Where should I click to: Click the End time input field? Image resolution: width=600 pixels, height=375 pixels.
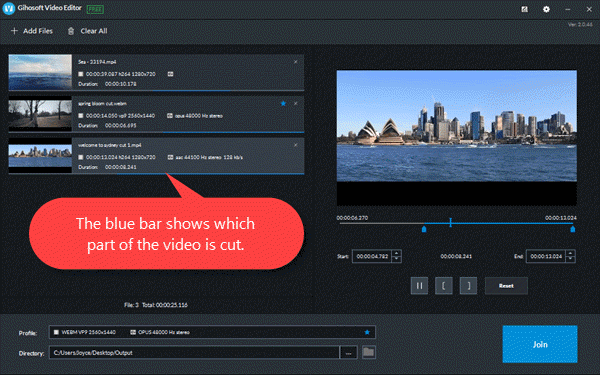[546, 256]
